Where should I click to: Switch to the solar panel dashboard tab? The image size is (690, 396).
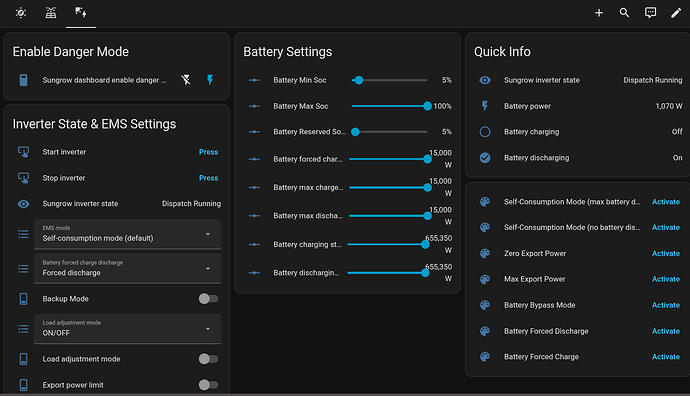pyautogui.click(x=51, y=13)
